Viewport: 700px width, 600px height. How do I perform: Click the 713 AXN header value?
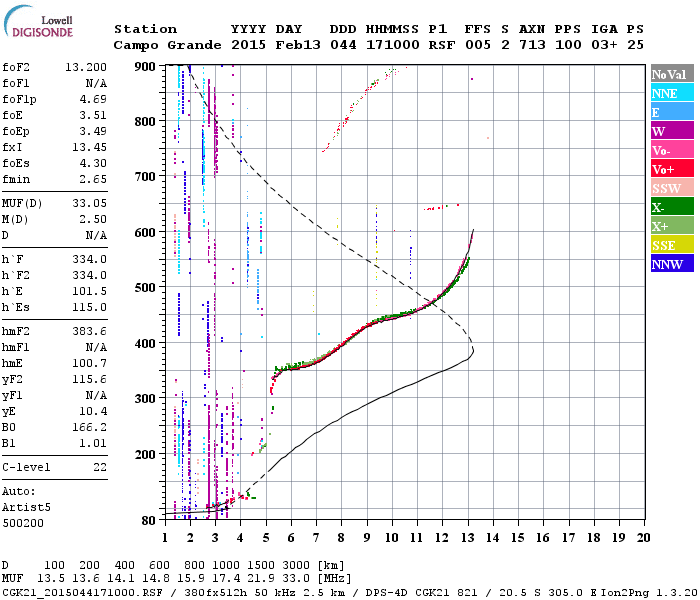532,45
